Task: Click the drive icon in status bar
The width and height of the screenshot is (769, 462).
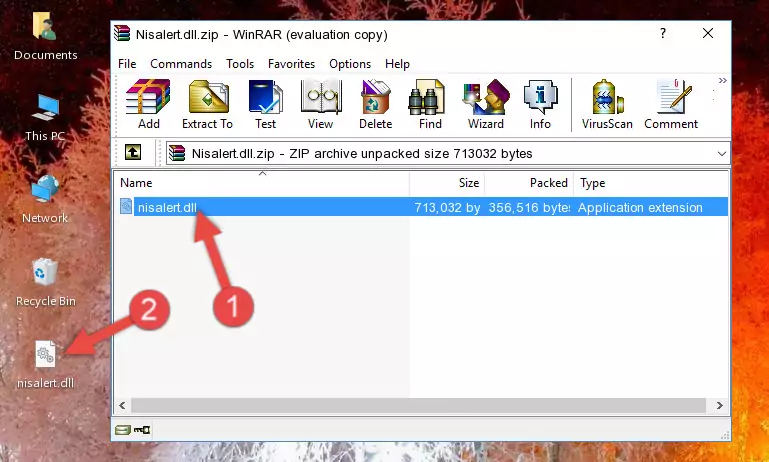Action: click(123, 430)
